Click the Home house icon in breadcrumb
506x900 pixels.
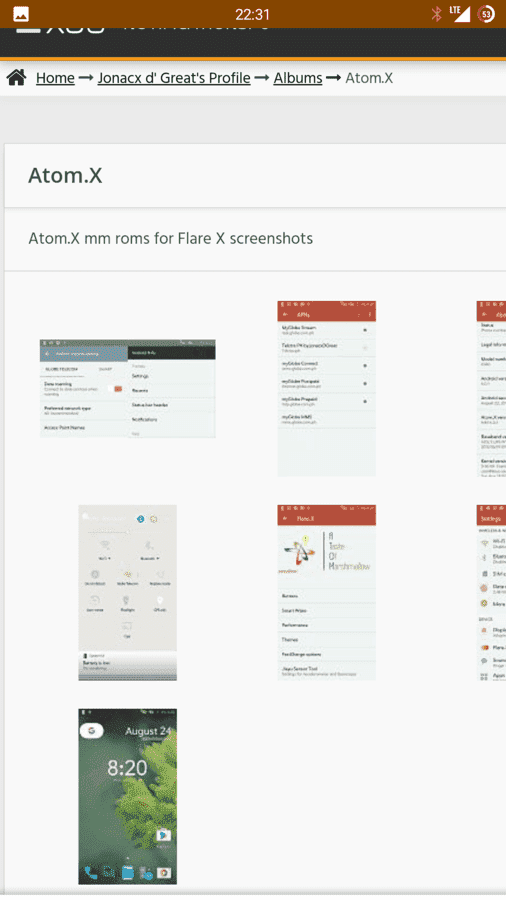point(17,77)
